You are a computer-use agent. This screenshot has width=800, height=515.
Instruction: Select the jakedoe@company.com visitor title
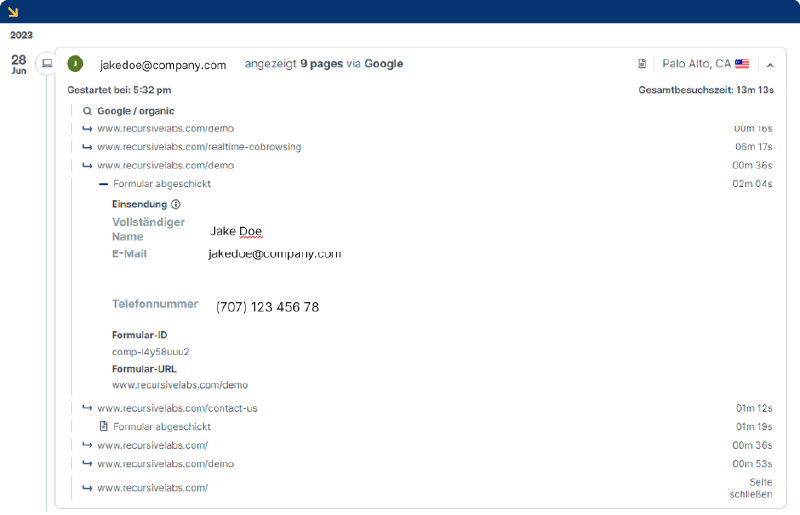[x=163, y=65]
